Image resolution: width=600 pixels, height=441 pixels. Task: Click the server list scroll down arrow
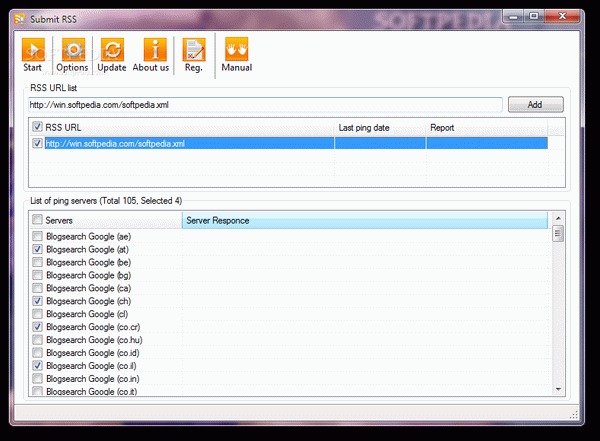(558, 389)
